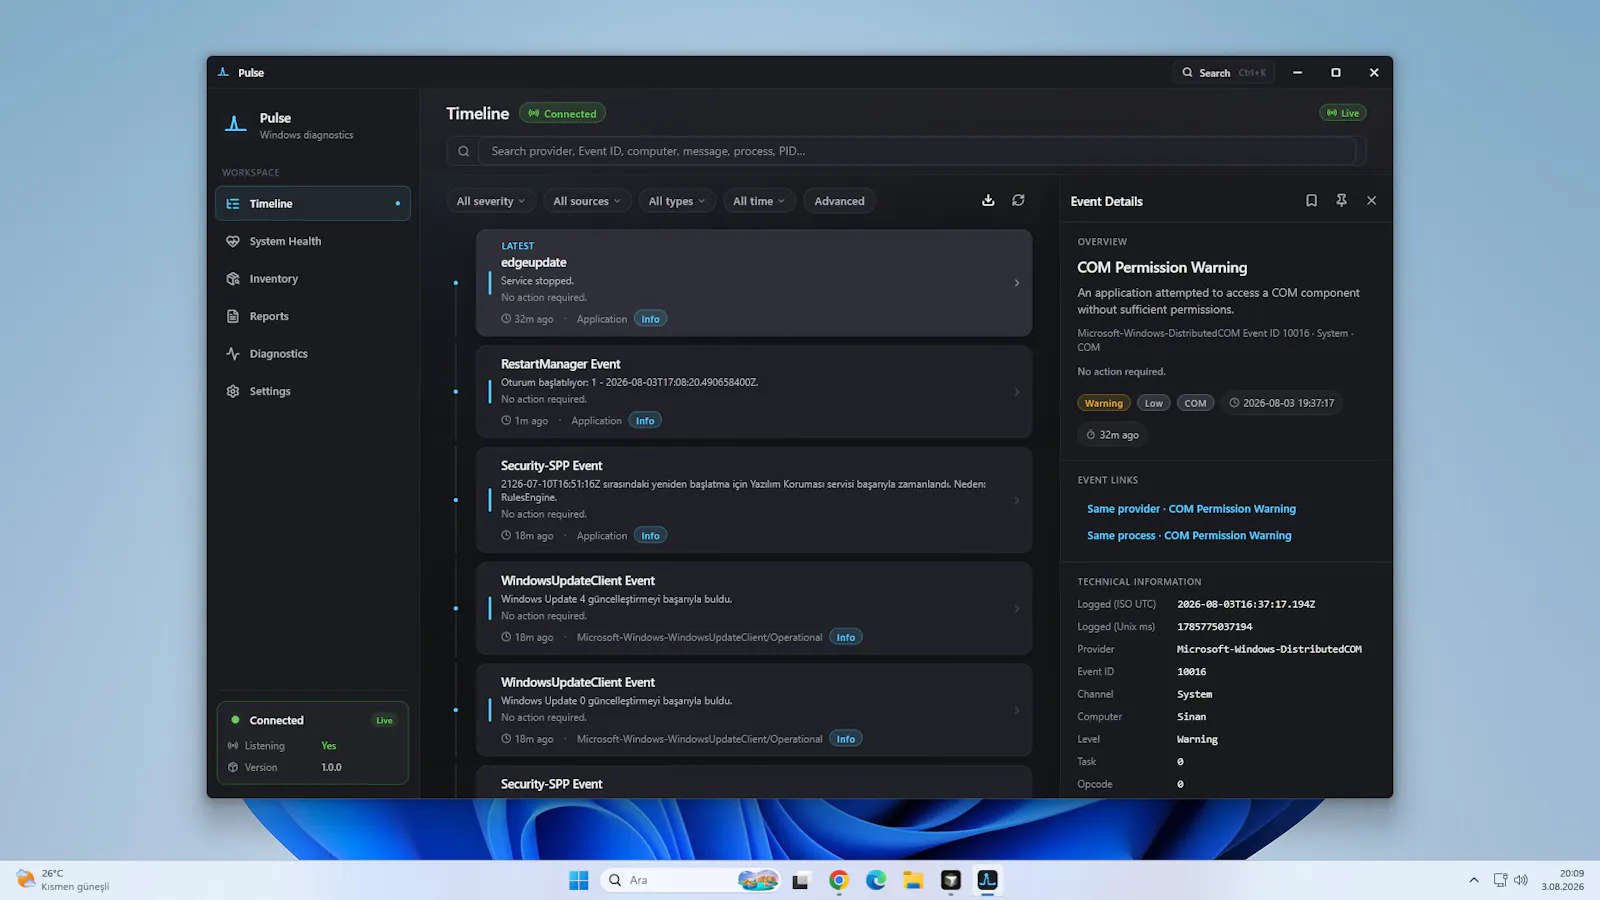The width and height of the screenshot is (1600, 900).
Task: Open Microsoft Edge from the taskbar
Action: point(876,880)
